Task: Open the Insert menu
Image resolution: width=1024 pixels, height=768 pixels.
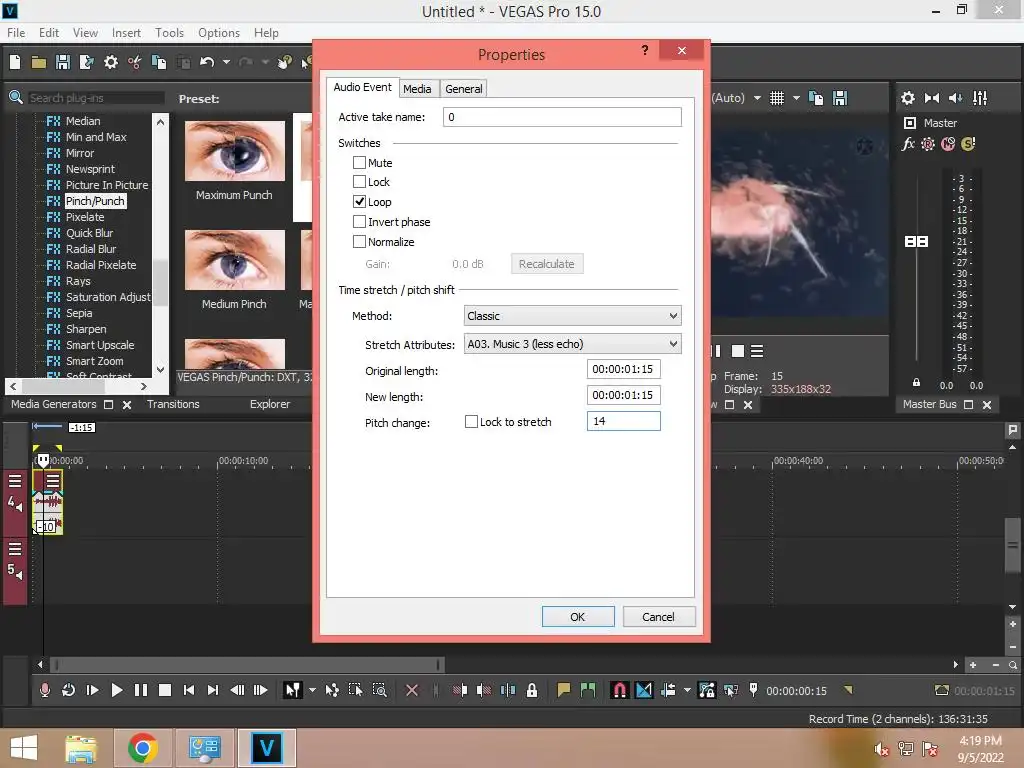Action: click(126, 33)
